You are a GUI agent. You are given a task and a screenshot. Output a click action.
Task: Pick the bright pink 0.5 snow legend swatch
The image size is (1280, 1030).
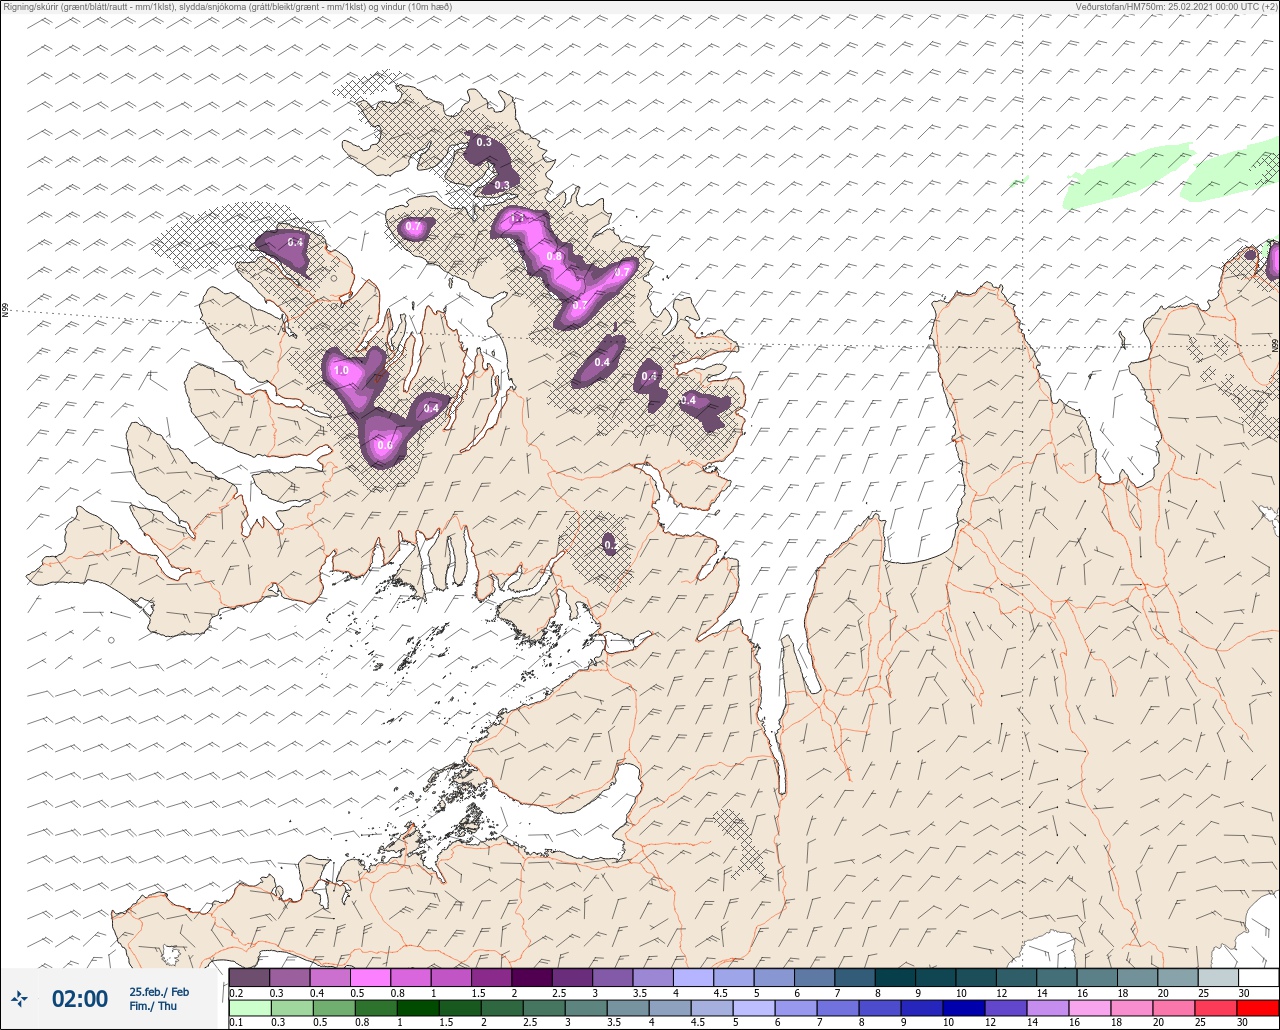(370, 977)
